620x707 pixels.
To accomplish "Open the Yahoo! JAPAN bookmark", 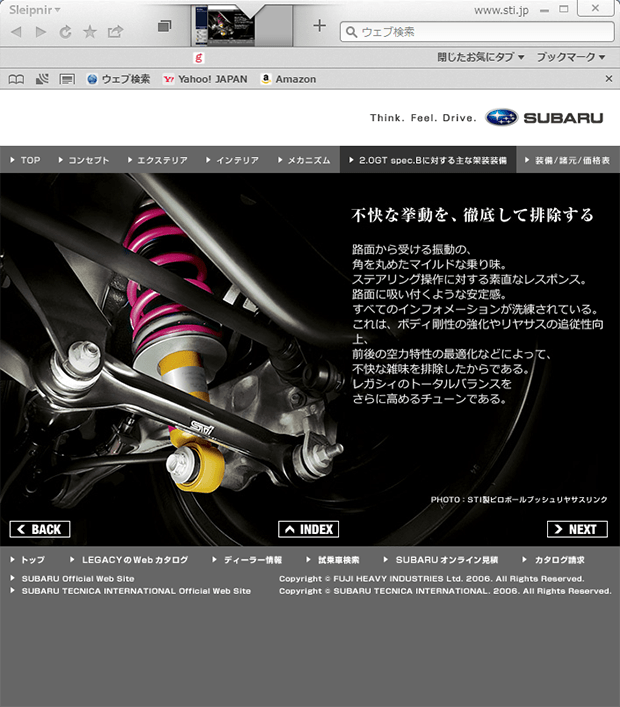I will pyautogui.click(x=205, y=79).
